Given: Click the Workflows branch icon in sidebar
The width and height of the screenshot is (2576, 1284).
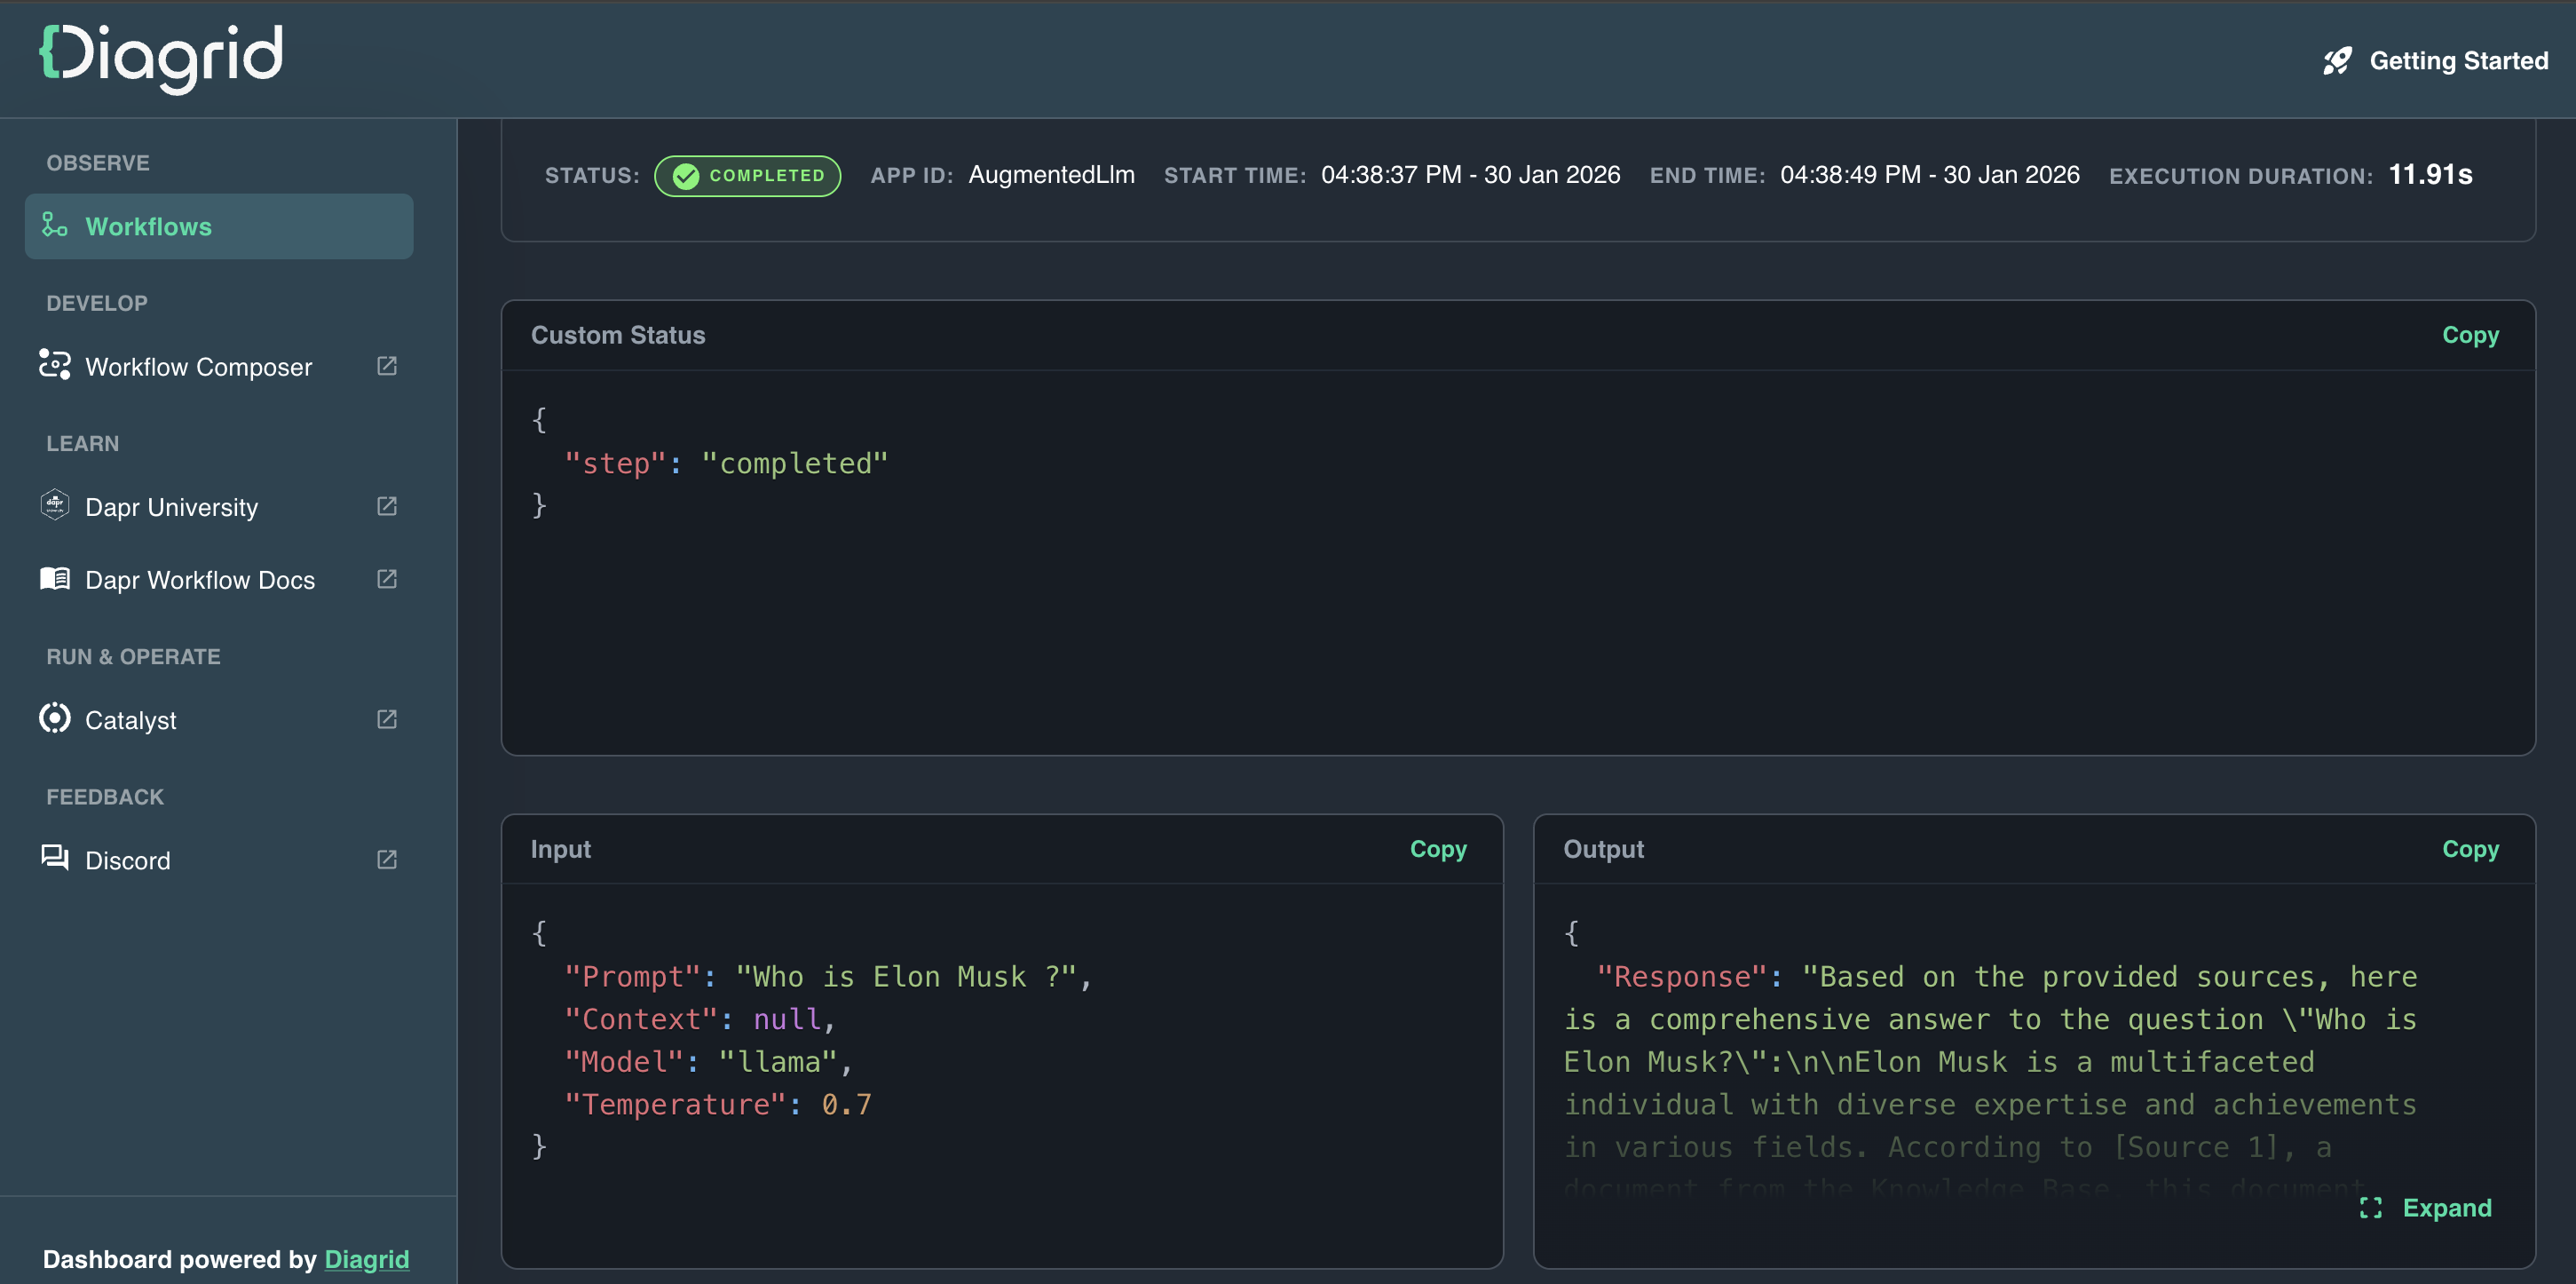Looking at the screenshot, I should pos(54,226).
